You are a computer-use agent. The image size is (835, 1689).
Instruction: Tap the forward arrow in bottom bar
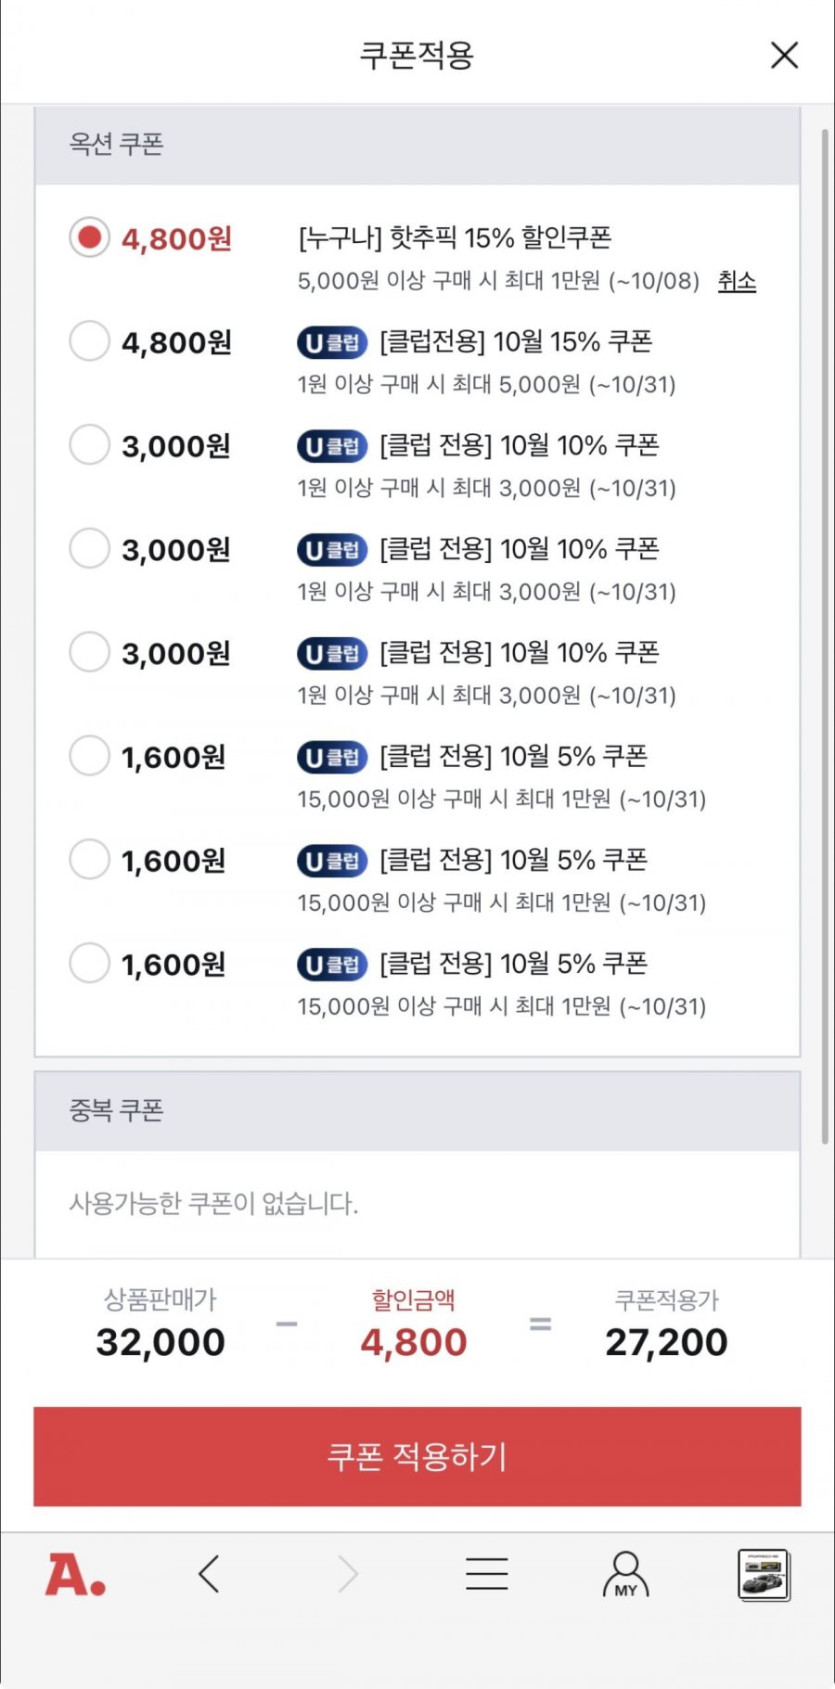click(347, 1574)
